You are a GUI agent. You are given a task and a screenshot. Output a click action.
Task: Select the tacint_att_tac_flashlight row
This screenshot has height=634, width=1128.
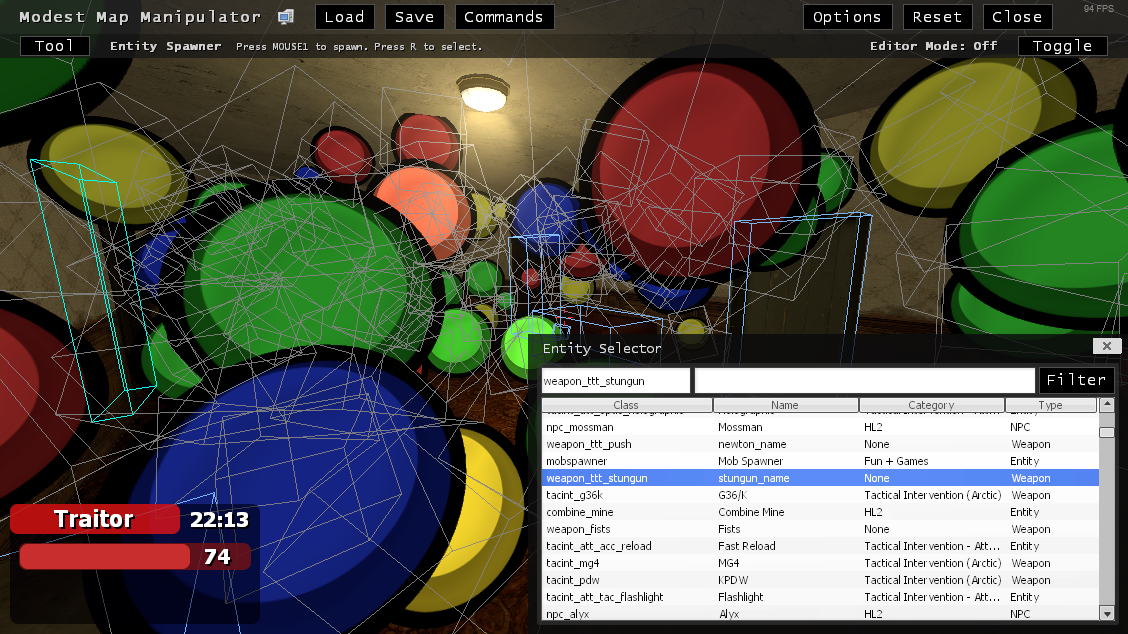click(820, 597)
